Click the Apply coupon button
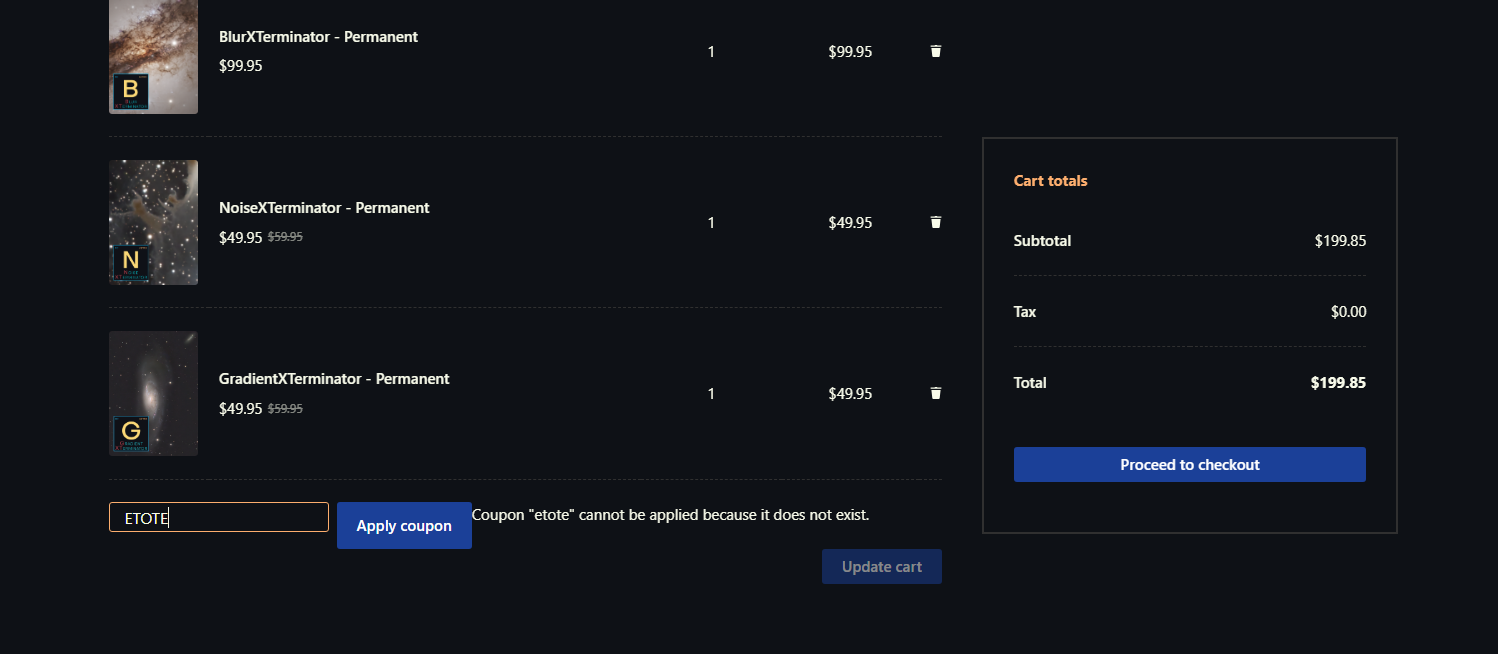Viewport: 1498px width, 654px height. click(404, 525)
